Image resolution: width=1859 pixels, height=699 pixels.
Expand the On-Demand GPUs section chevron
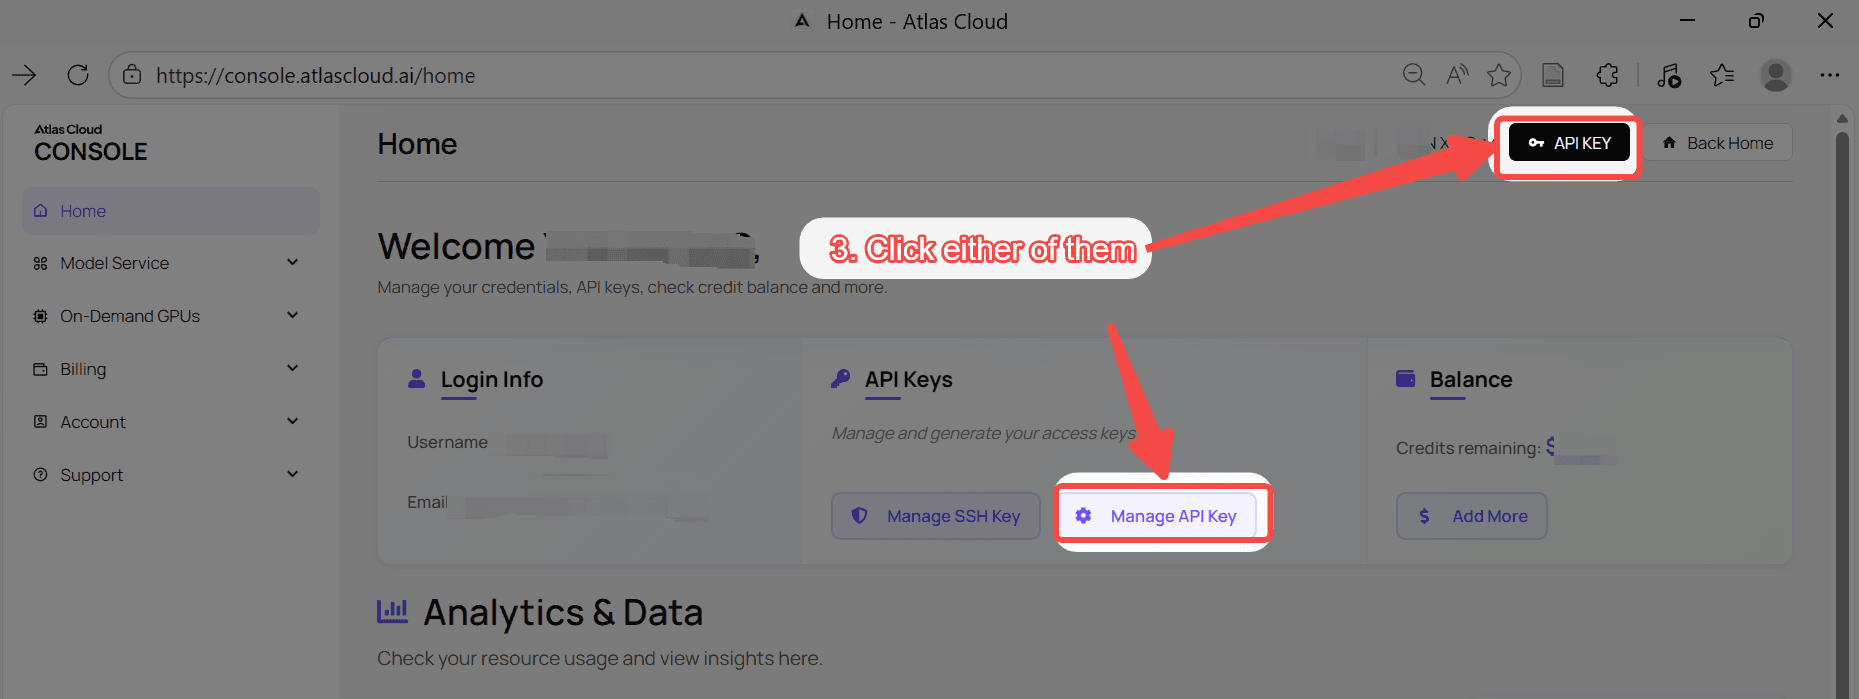click(x=293, y=315)
